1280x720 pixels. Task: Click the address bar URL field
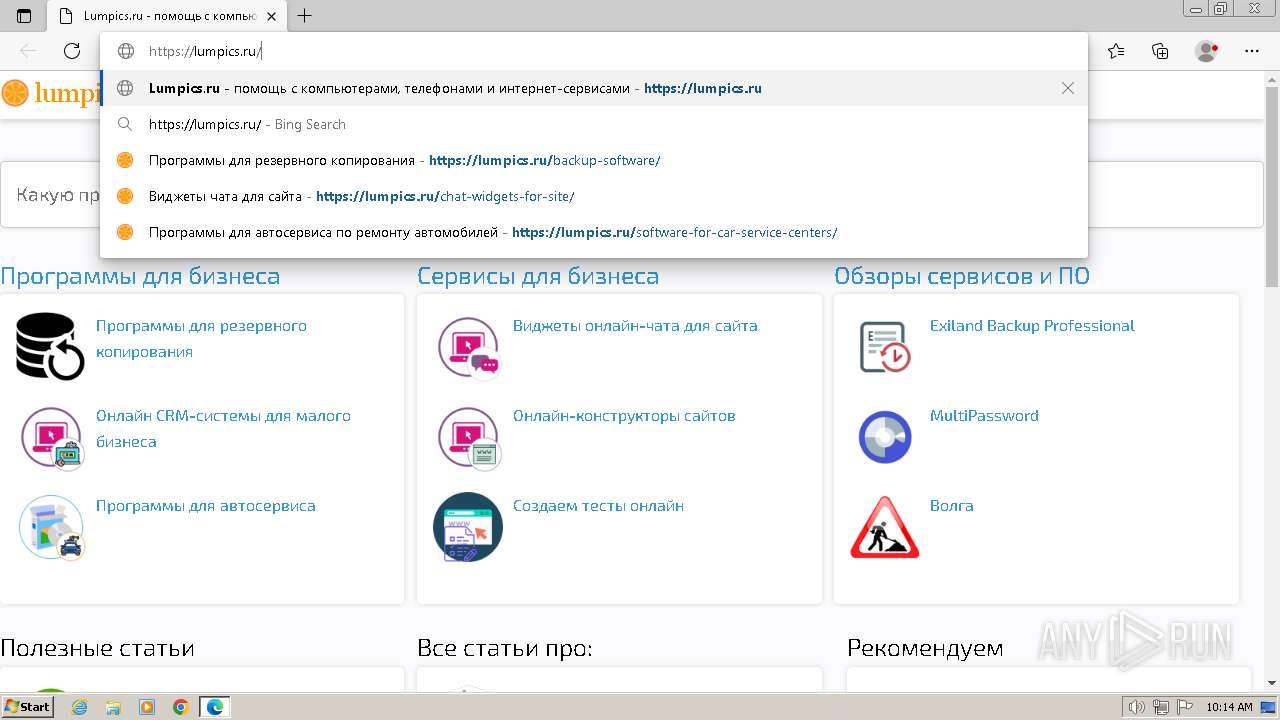(x=594, y=51)
